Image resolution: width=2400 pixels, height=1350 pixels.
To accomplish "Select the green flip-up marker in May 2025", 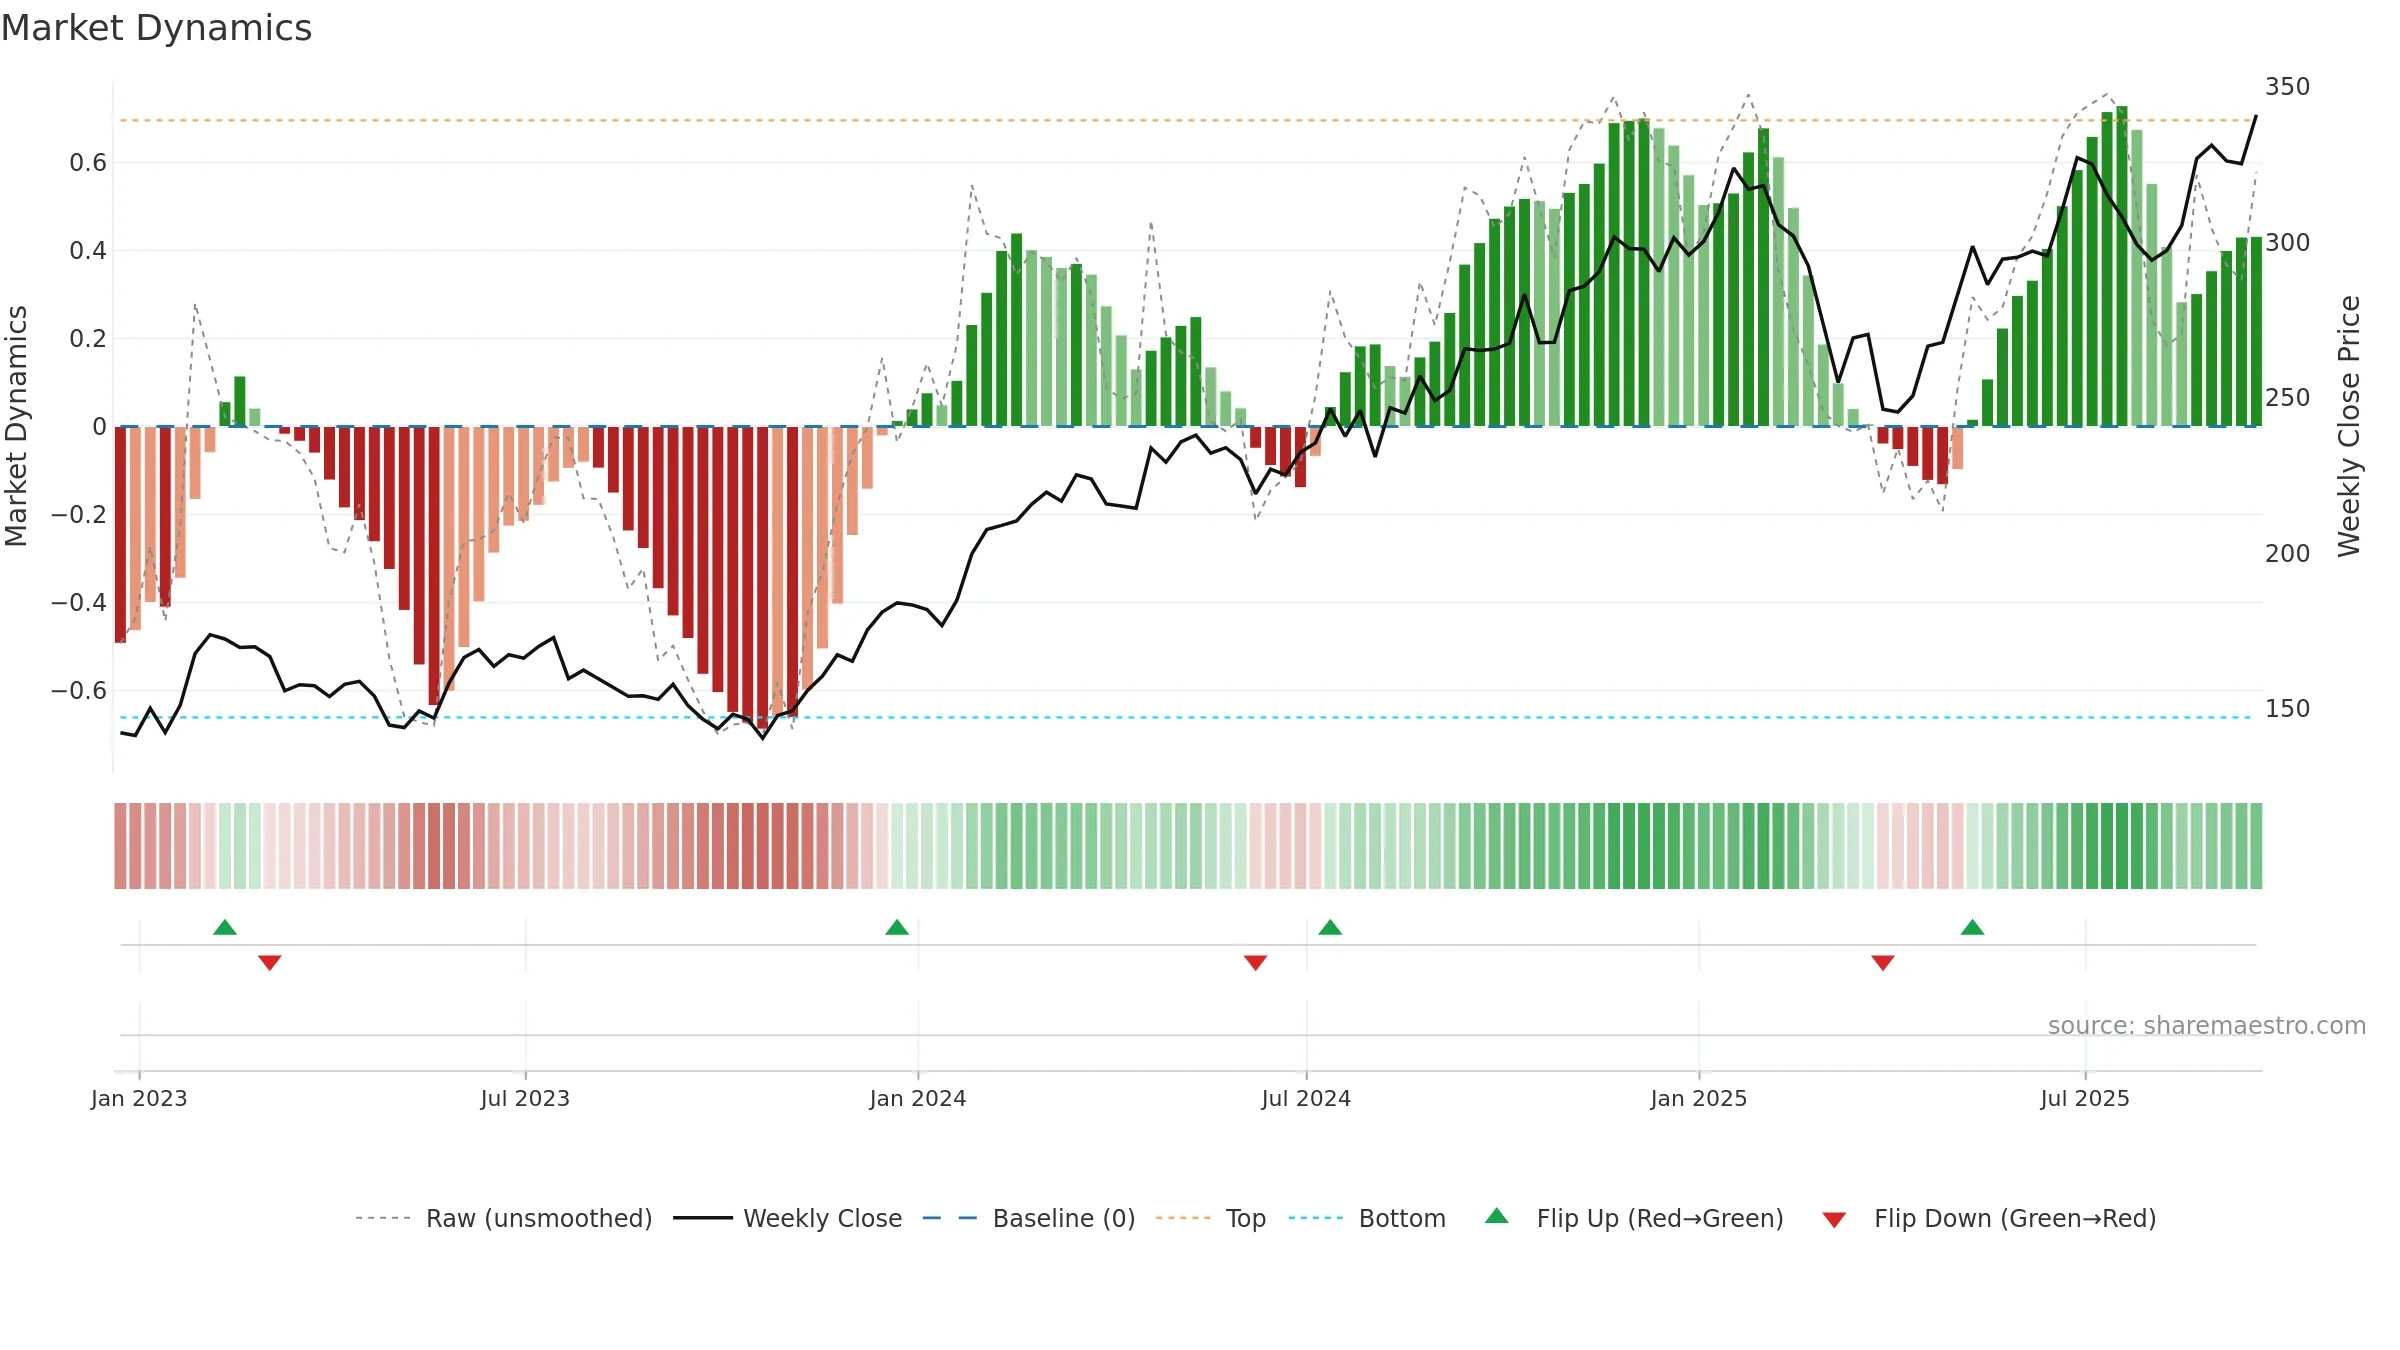I will coord(1973,928).
